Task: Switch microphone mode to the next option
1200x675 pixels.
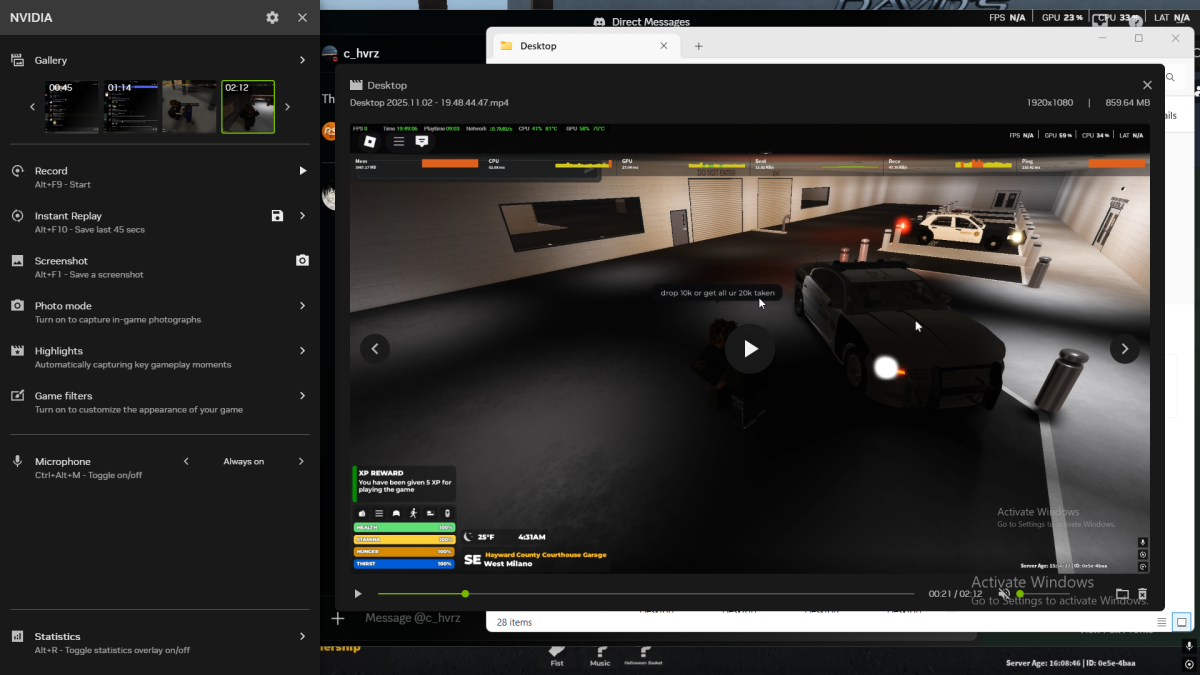Action: pos(301,462)
